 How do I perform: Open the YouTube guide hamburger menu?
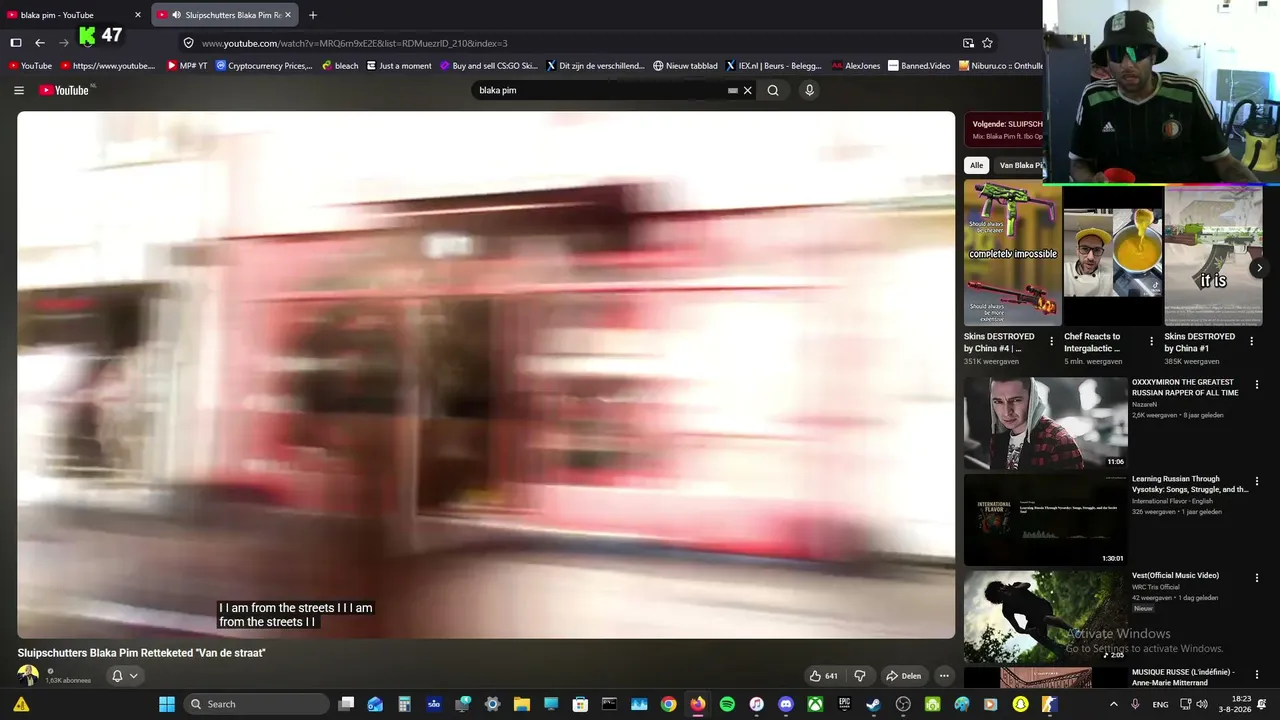pyautogui.click(x=19, y=90)
